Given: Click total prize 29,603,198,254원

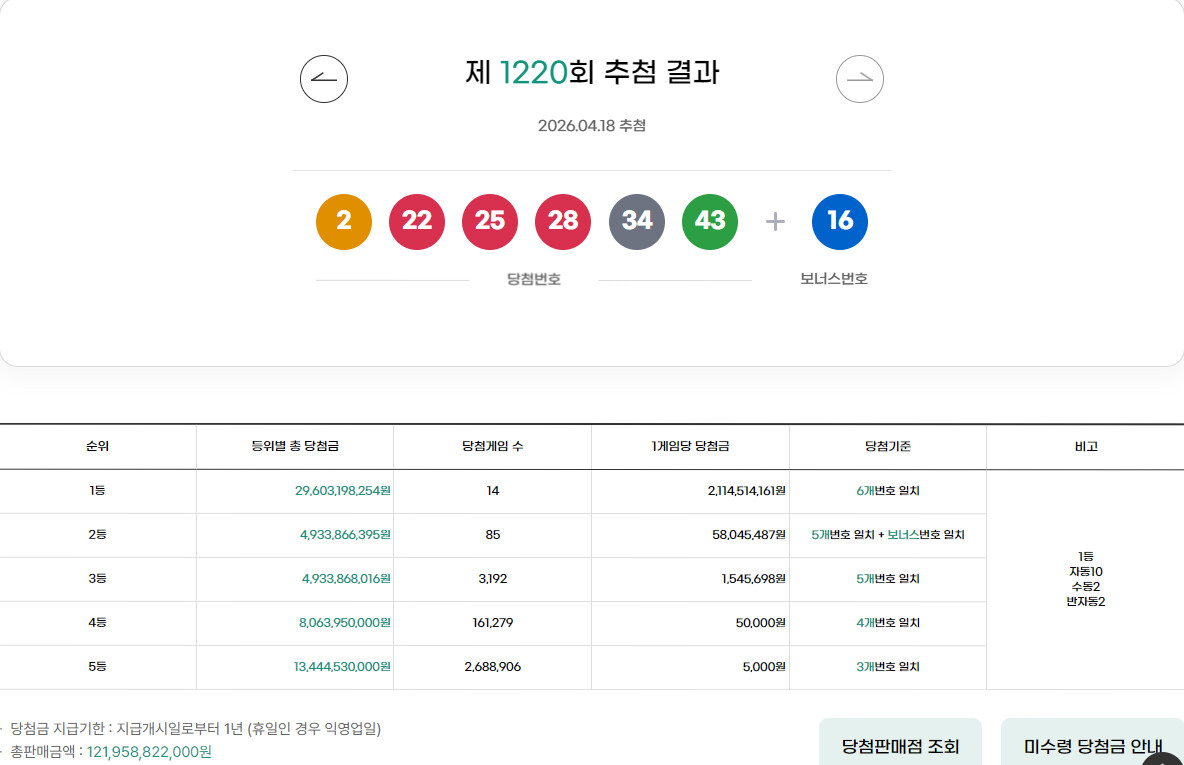Looking at the screenshot, I should 343,491.
